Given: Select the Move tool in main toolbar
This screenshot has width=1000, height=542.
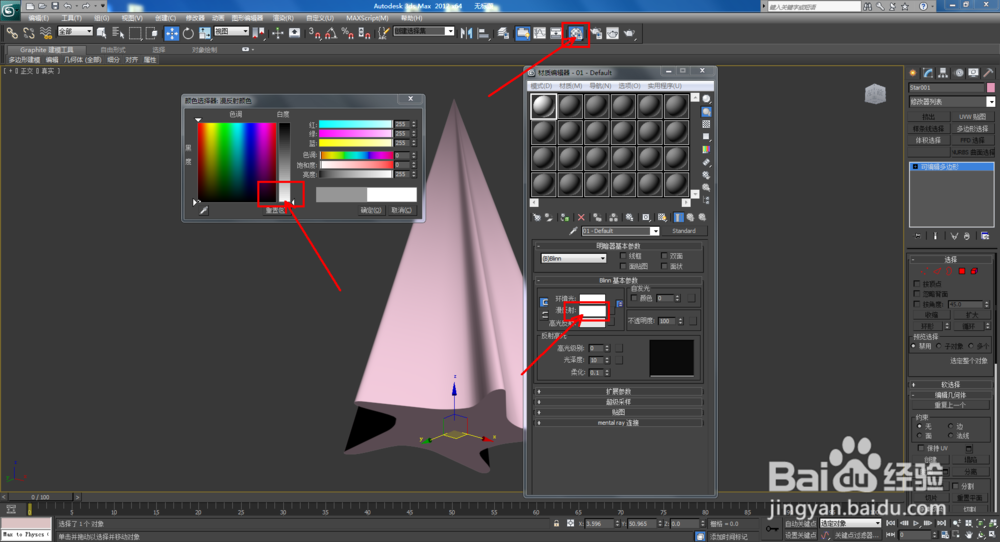Looking at the screenshot, I should point(172,33).
